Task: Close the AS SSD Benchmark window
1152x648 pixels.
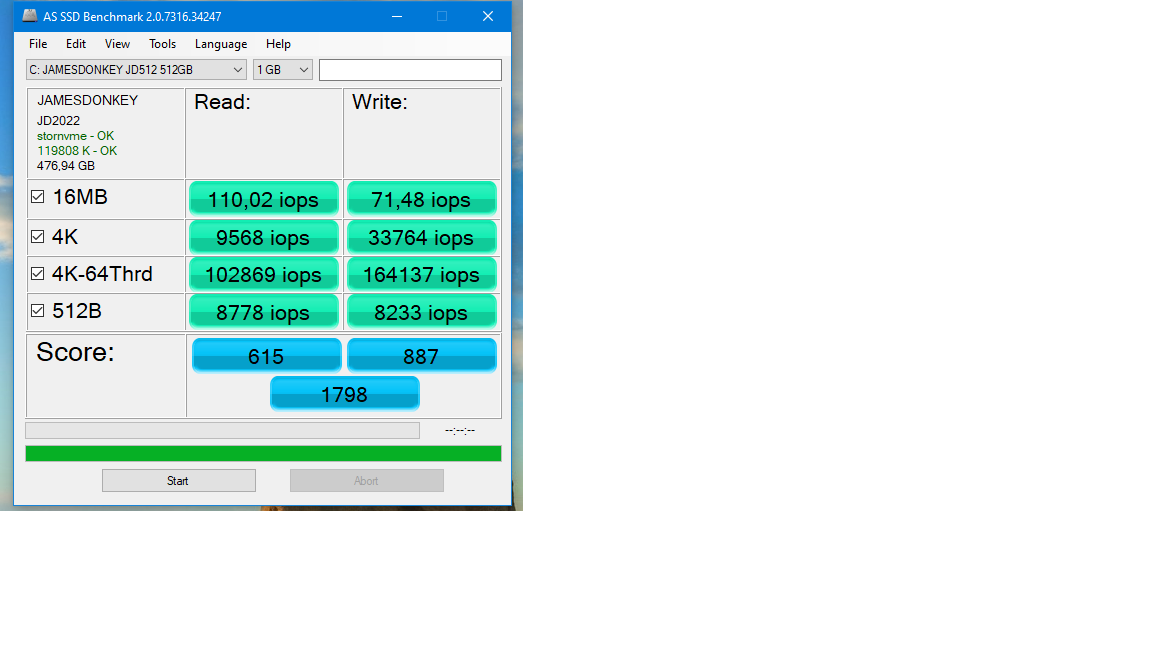Action: (x=488, y=16)
